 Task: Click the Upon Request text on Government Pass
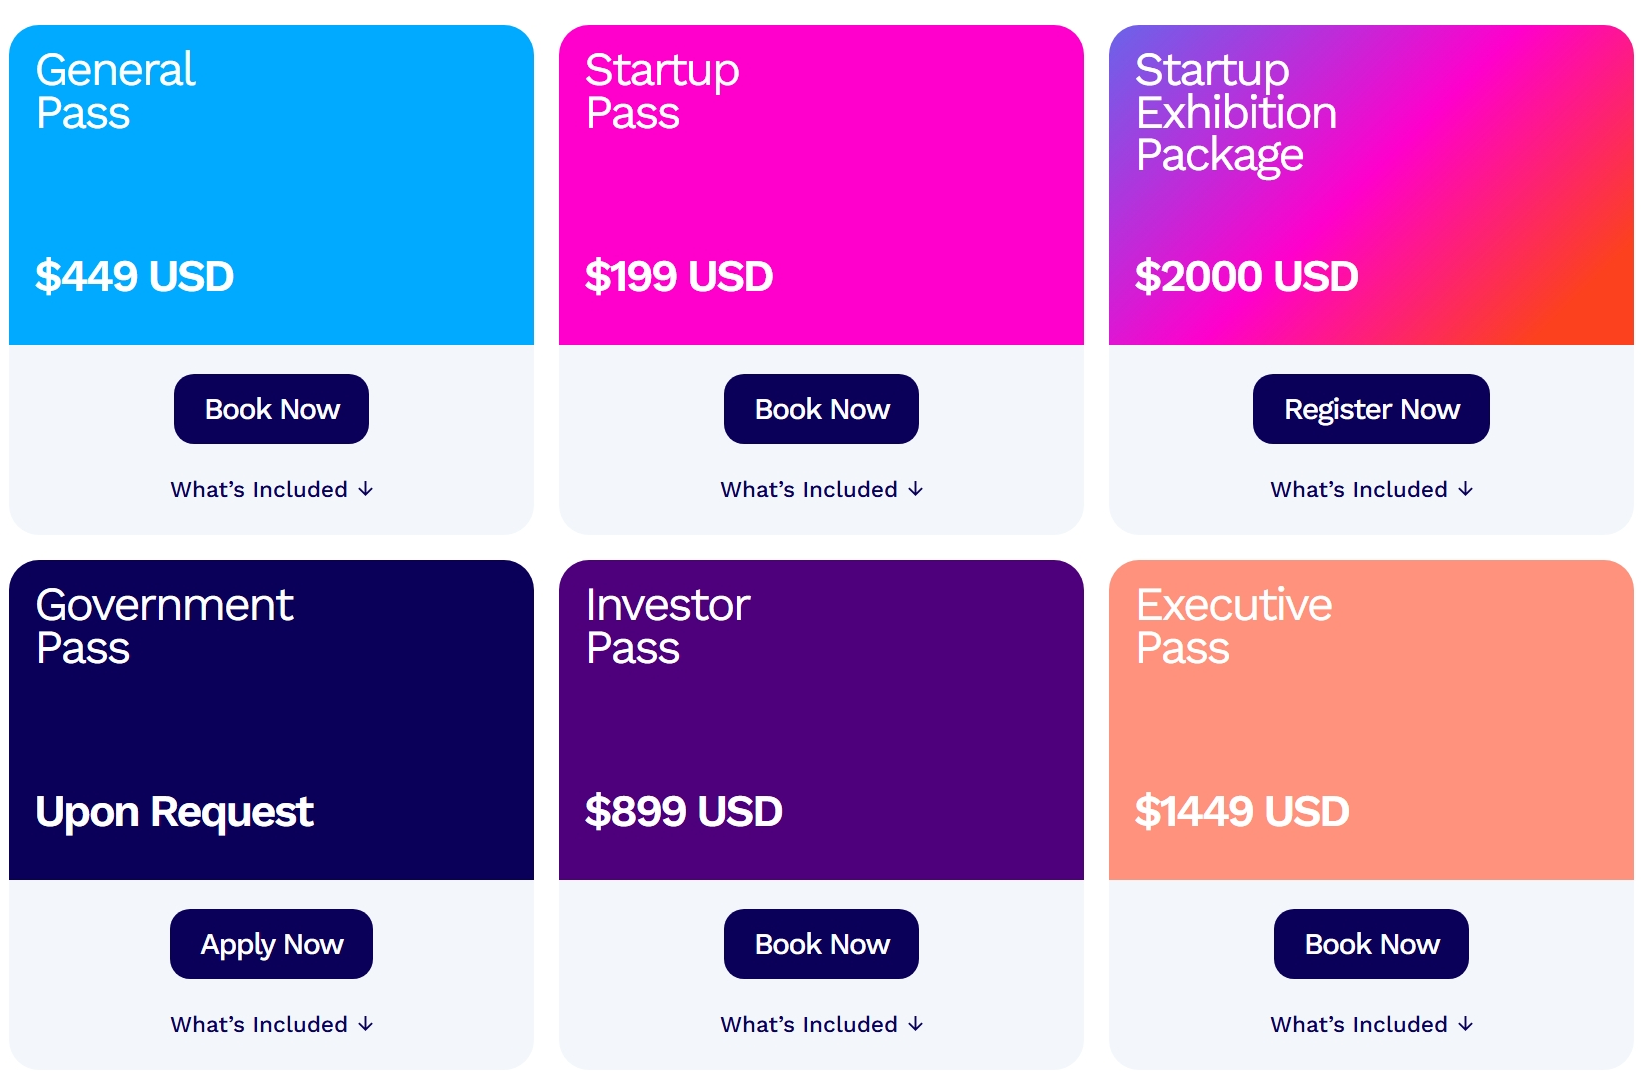(175, 812)
